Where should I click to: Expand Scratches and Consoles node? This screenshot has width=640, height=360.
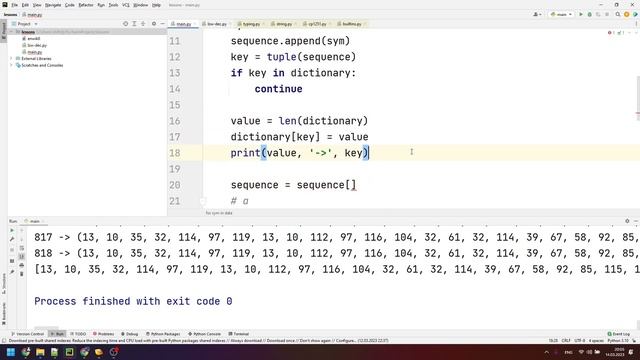tap(11, 65)
